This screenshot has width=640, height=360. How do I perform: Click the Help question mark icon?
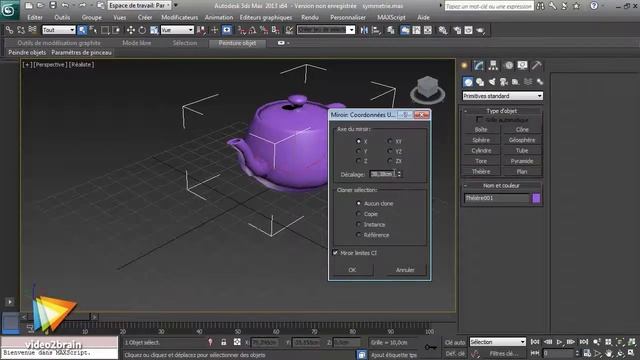click(x=594, y=6)
